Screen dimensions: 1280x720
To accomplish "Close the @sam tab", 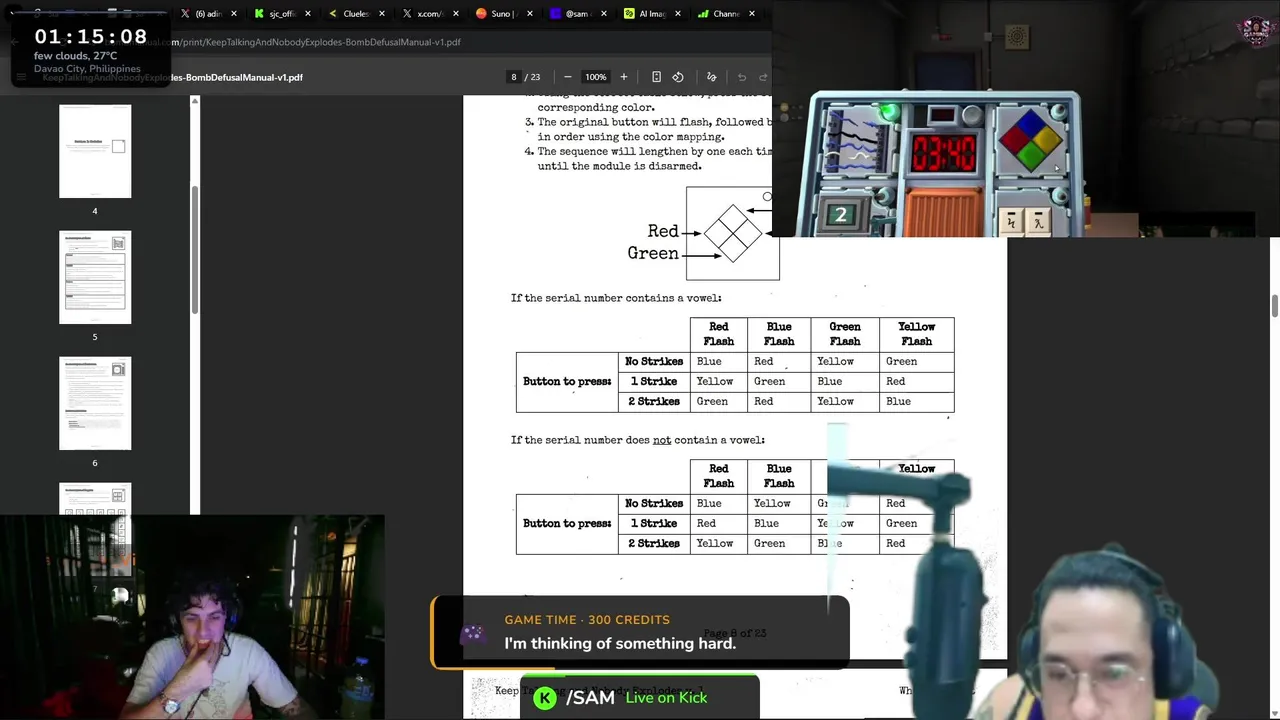I will [604, 14].
